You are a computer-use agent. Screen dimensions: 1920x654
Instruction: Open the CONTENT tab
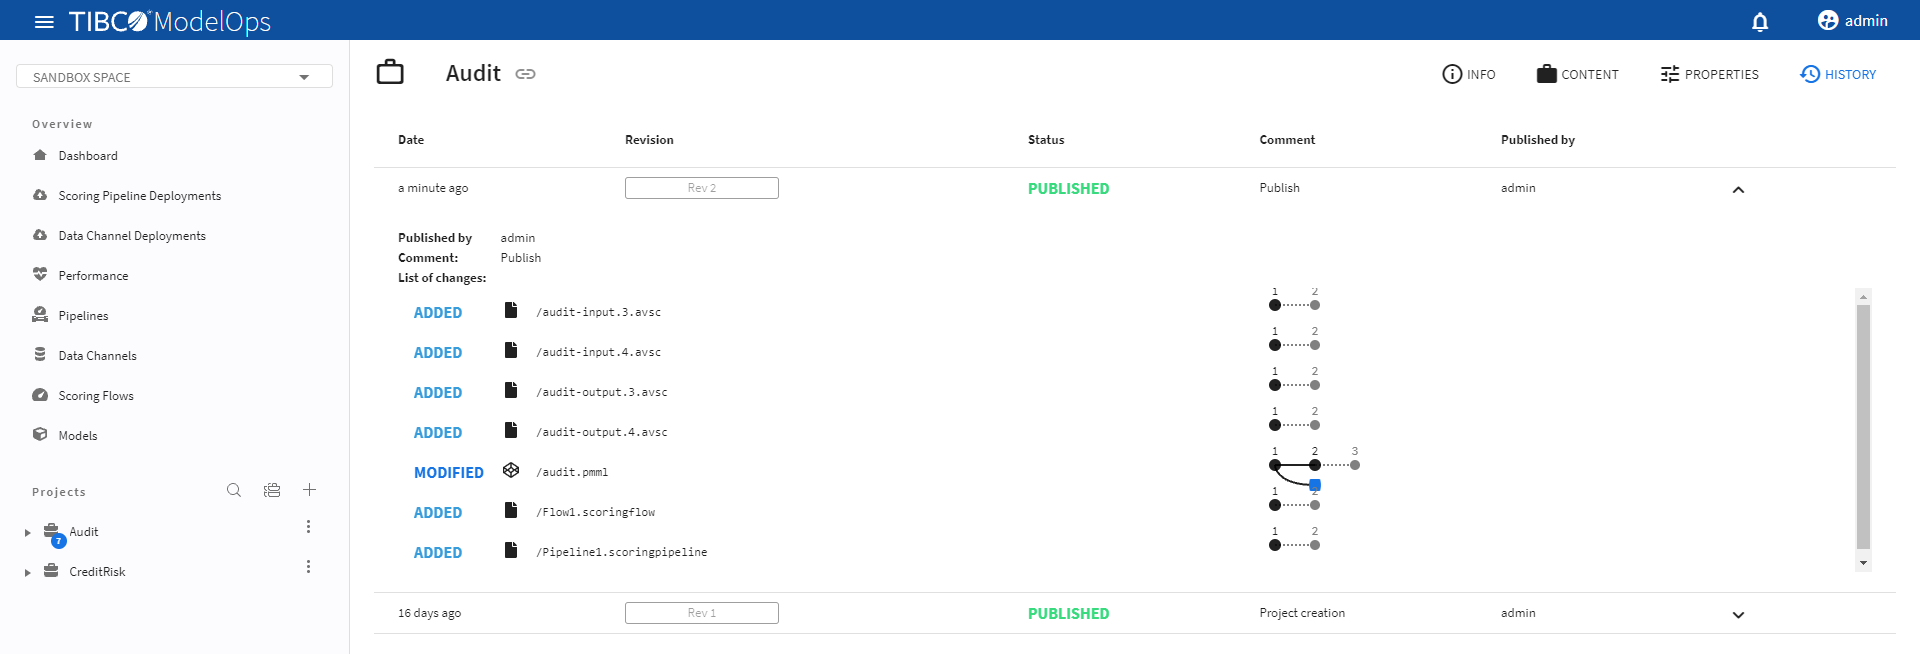point(1578,74)
